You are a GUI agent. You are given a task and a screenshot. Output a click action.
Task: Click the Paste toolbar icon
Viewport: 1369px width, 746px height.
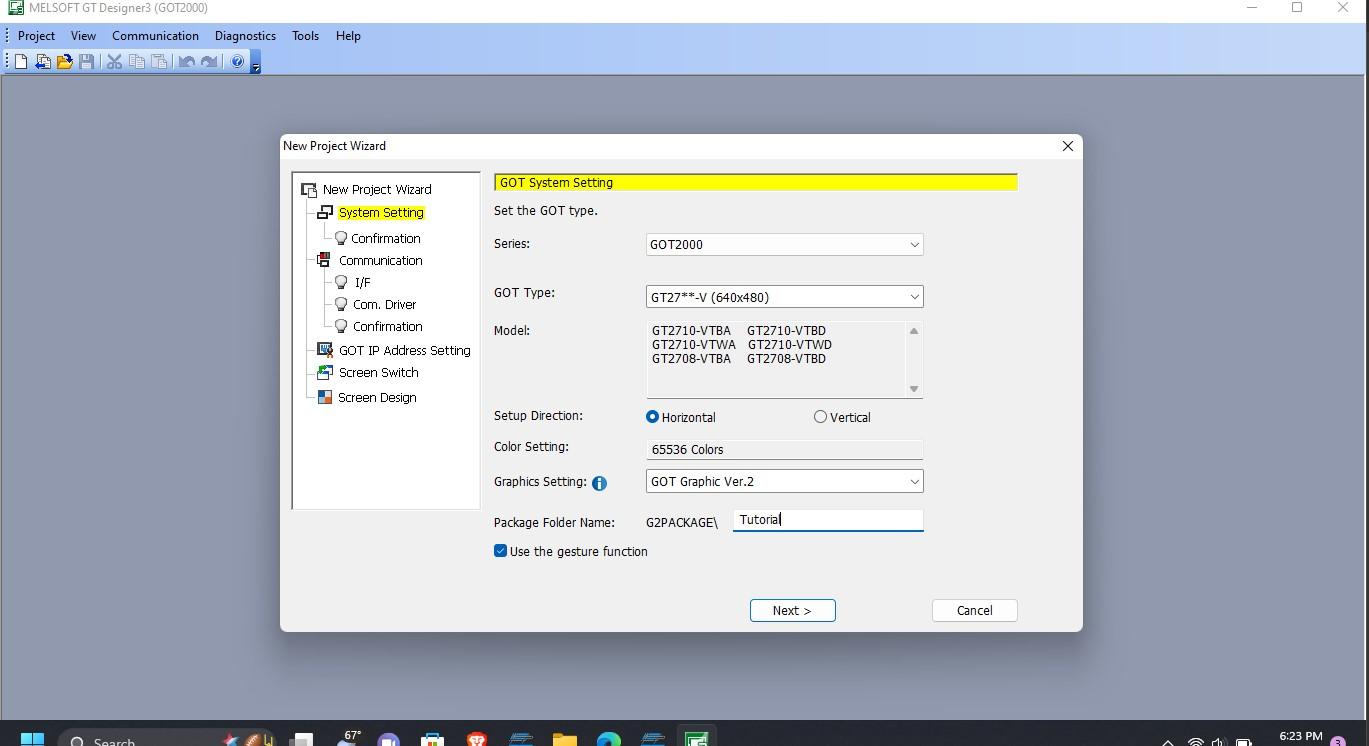click(x=158, y=62)
